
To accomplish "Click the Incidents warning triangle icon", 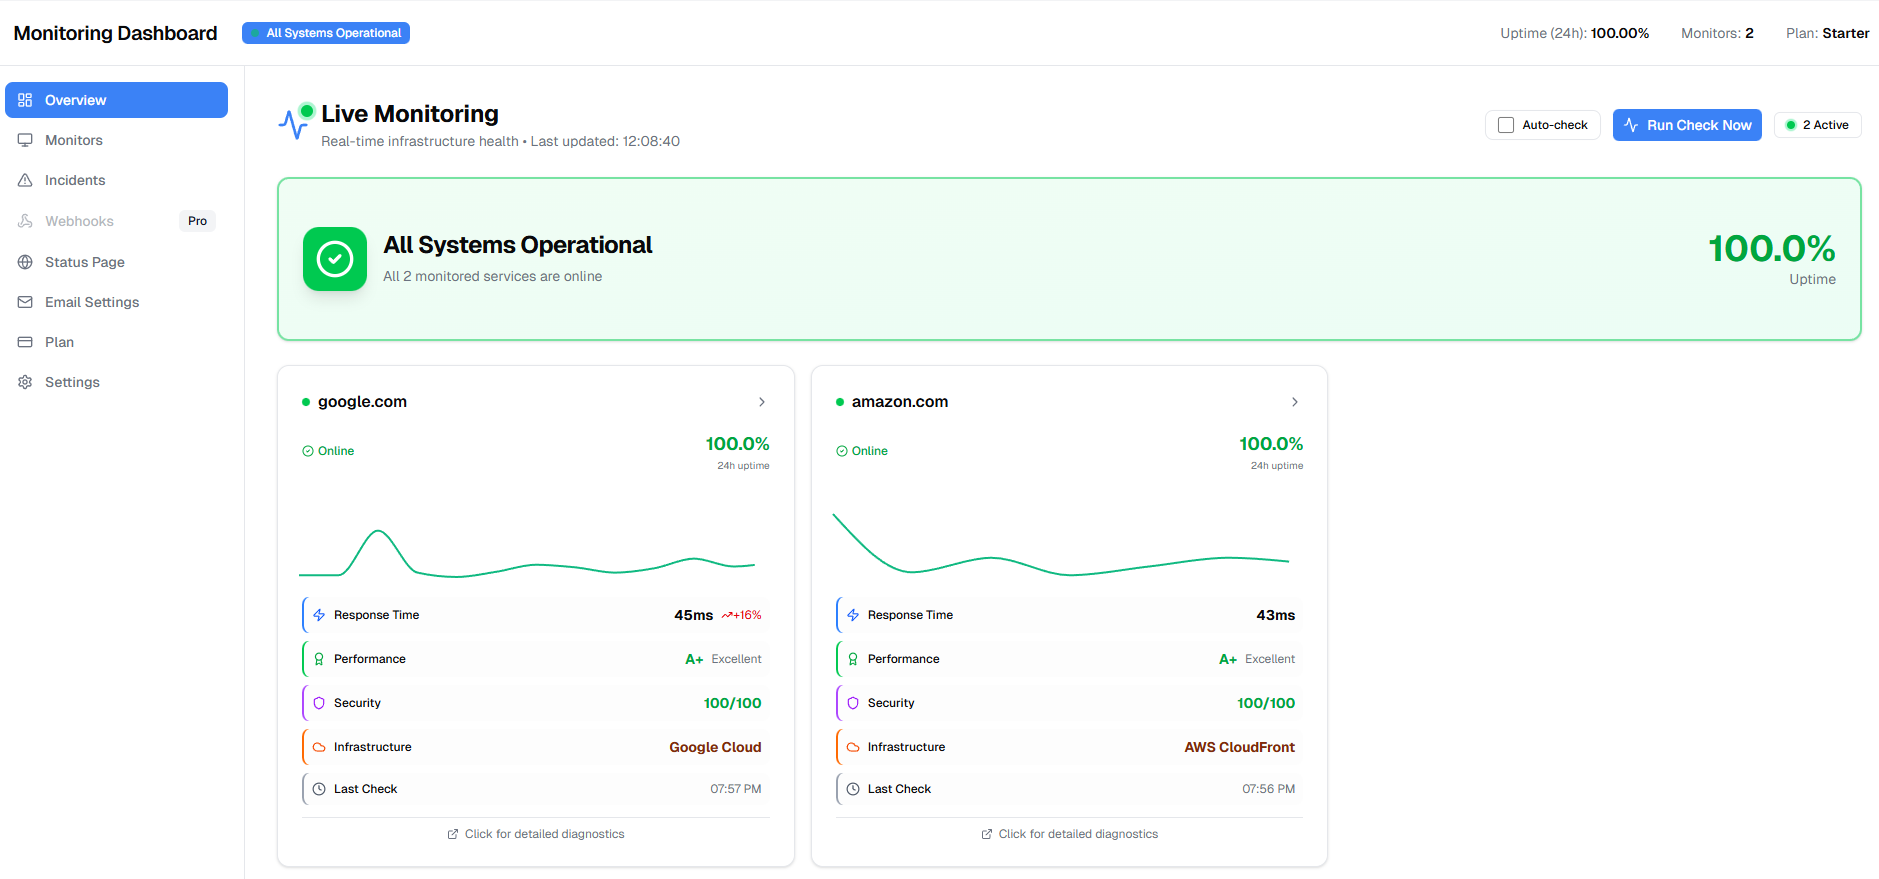I will point(25,180).
